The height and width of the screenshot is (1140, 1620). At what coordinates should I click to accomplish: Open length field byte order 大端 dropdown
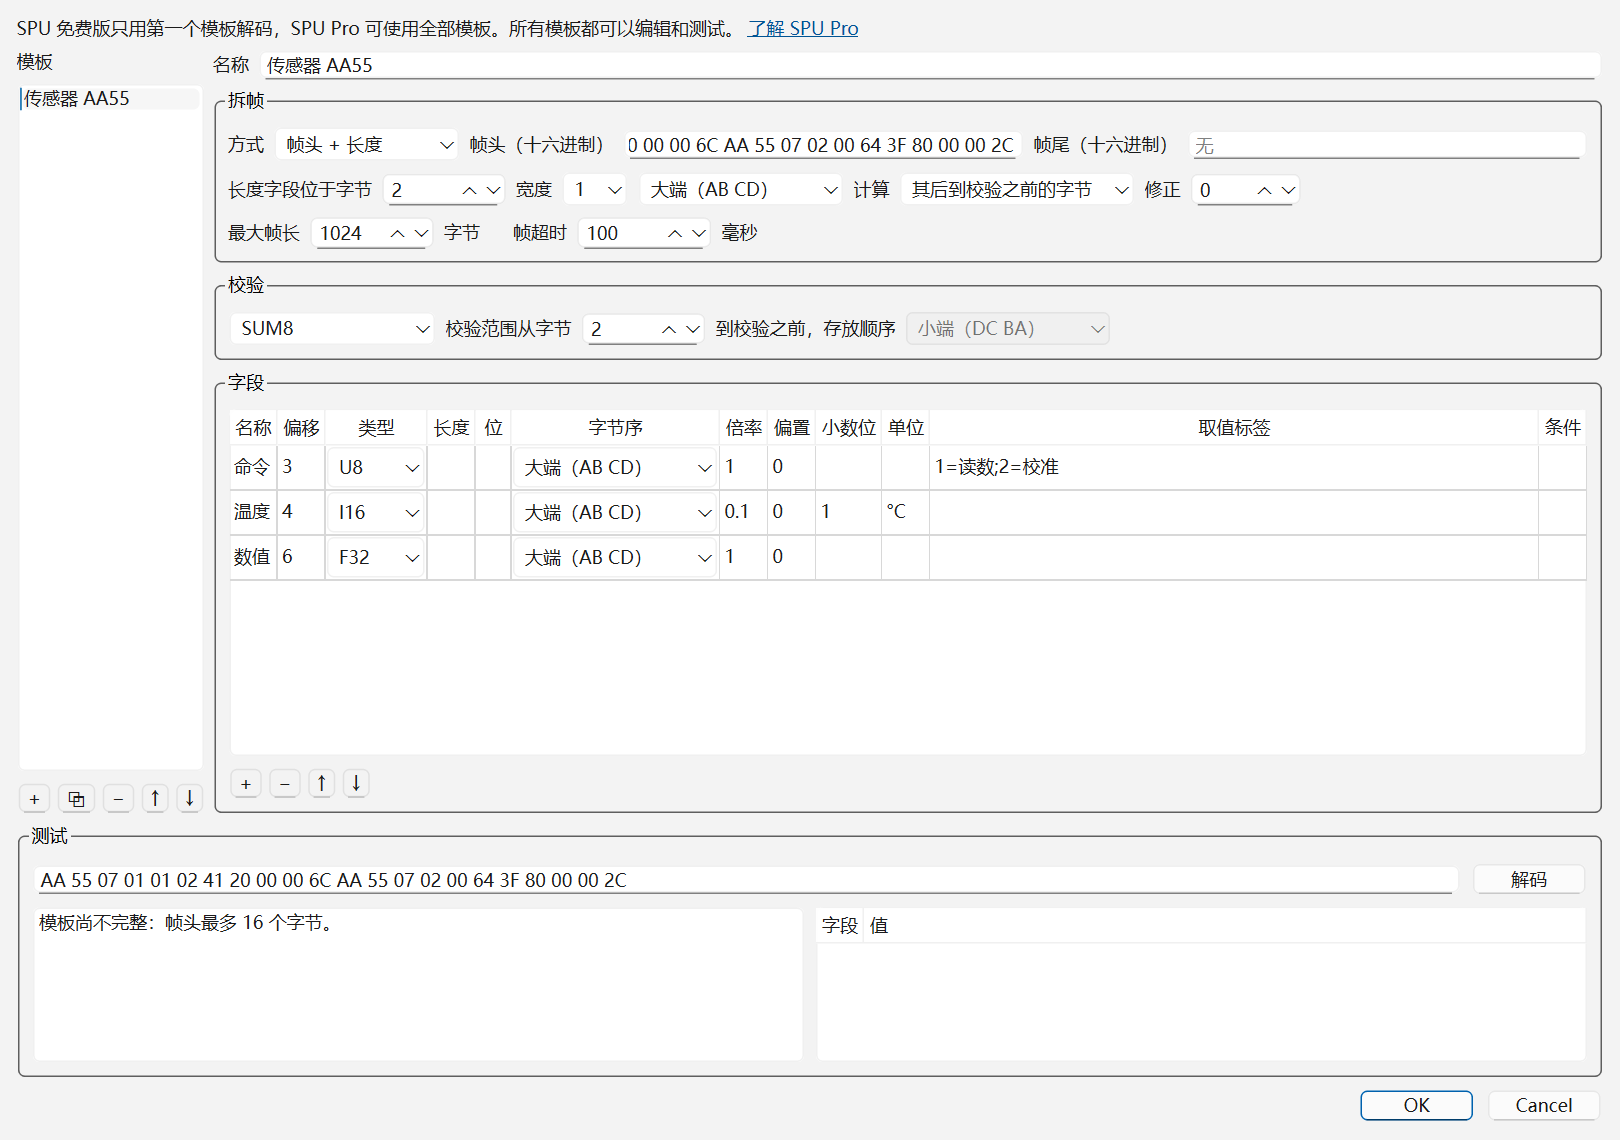(x=741, y=190)
